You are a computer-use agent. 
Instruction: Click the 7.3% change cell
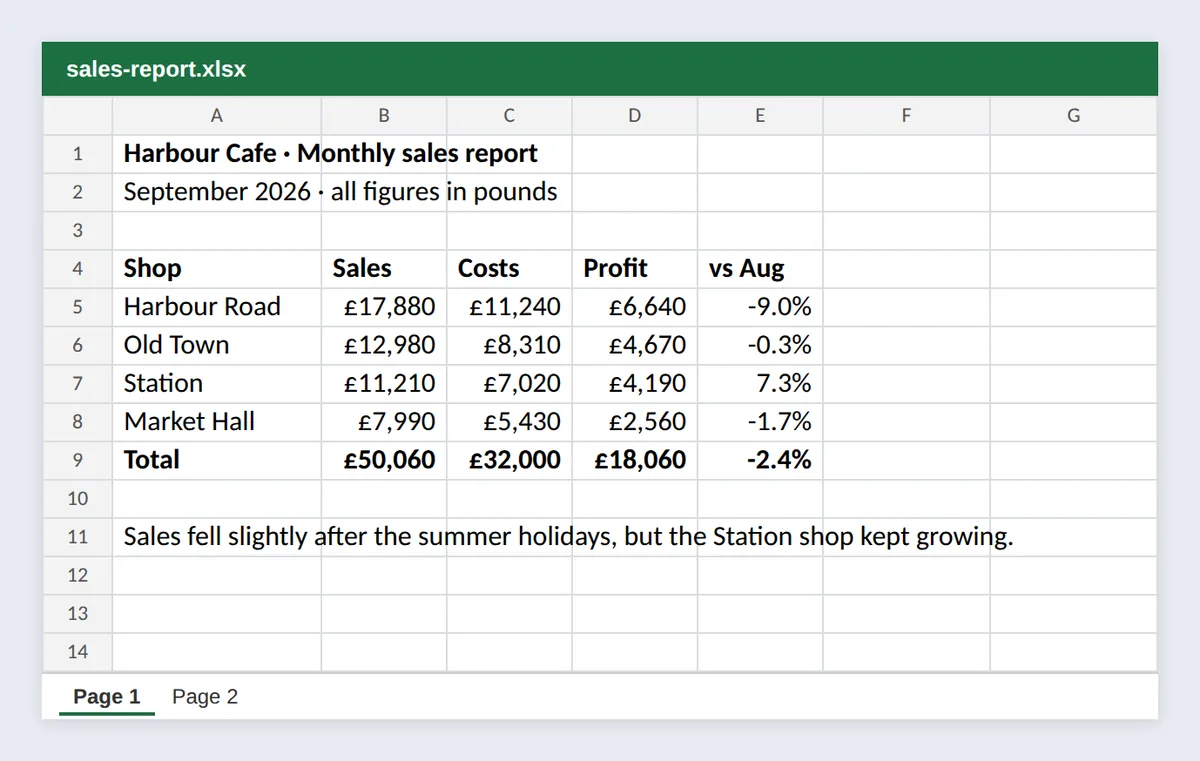(x=760, y=384)
